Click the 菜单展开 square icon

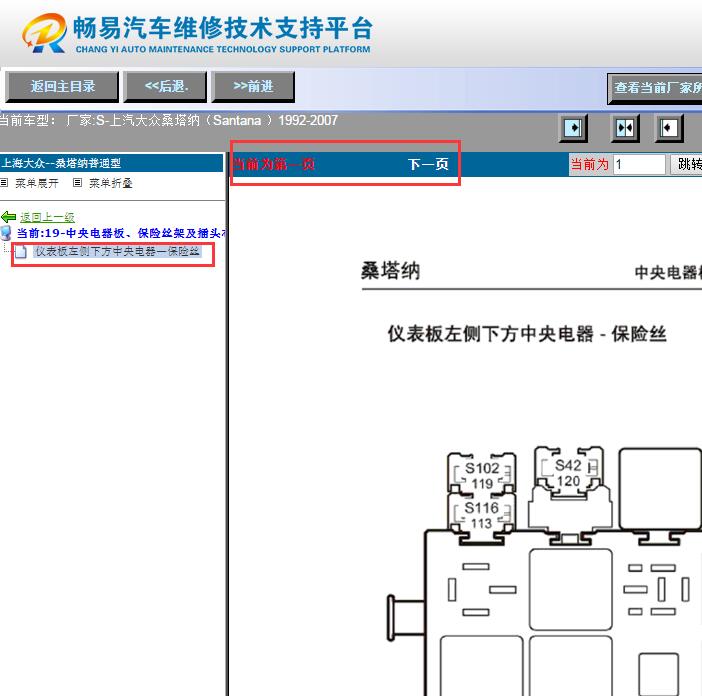[x=4, y=182]
